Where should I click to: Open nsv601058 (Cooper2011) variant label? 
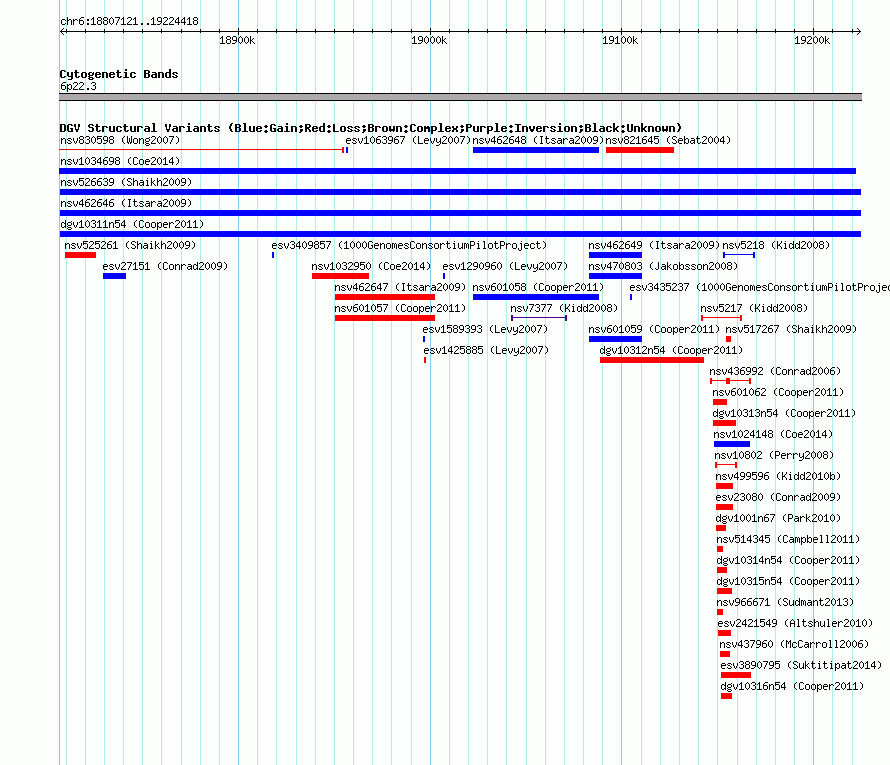538,287
